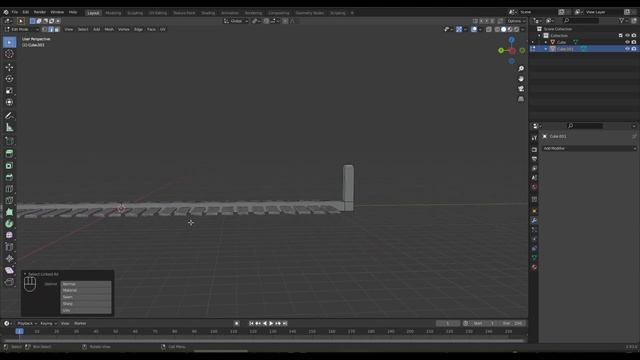
Task: Open the Playback dropdown in timeline
Action: click(27, 323)
